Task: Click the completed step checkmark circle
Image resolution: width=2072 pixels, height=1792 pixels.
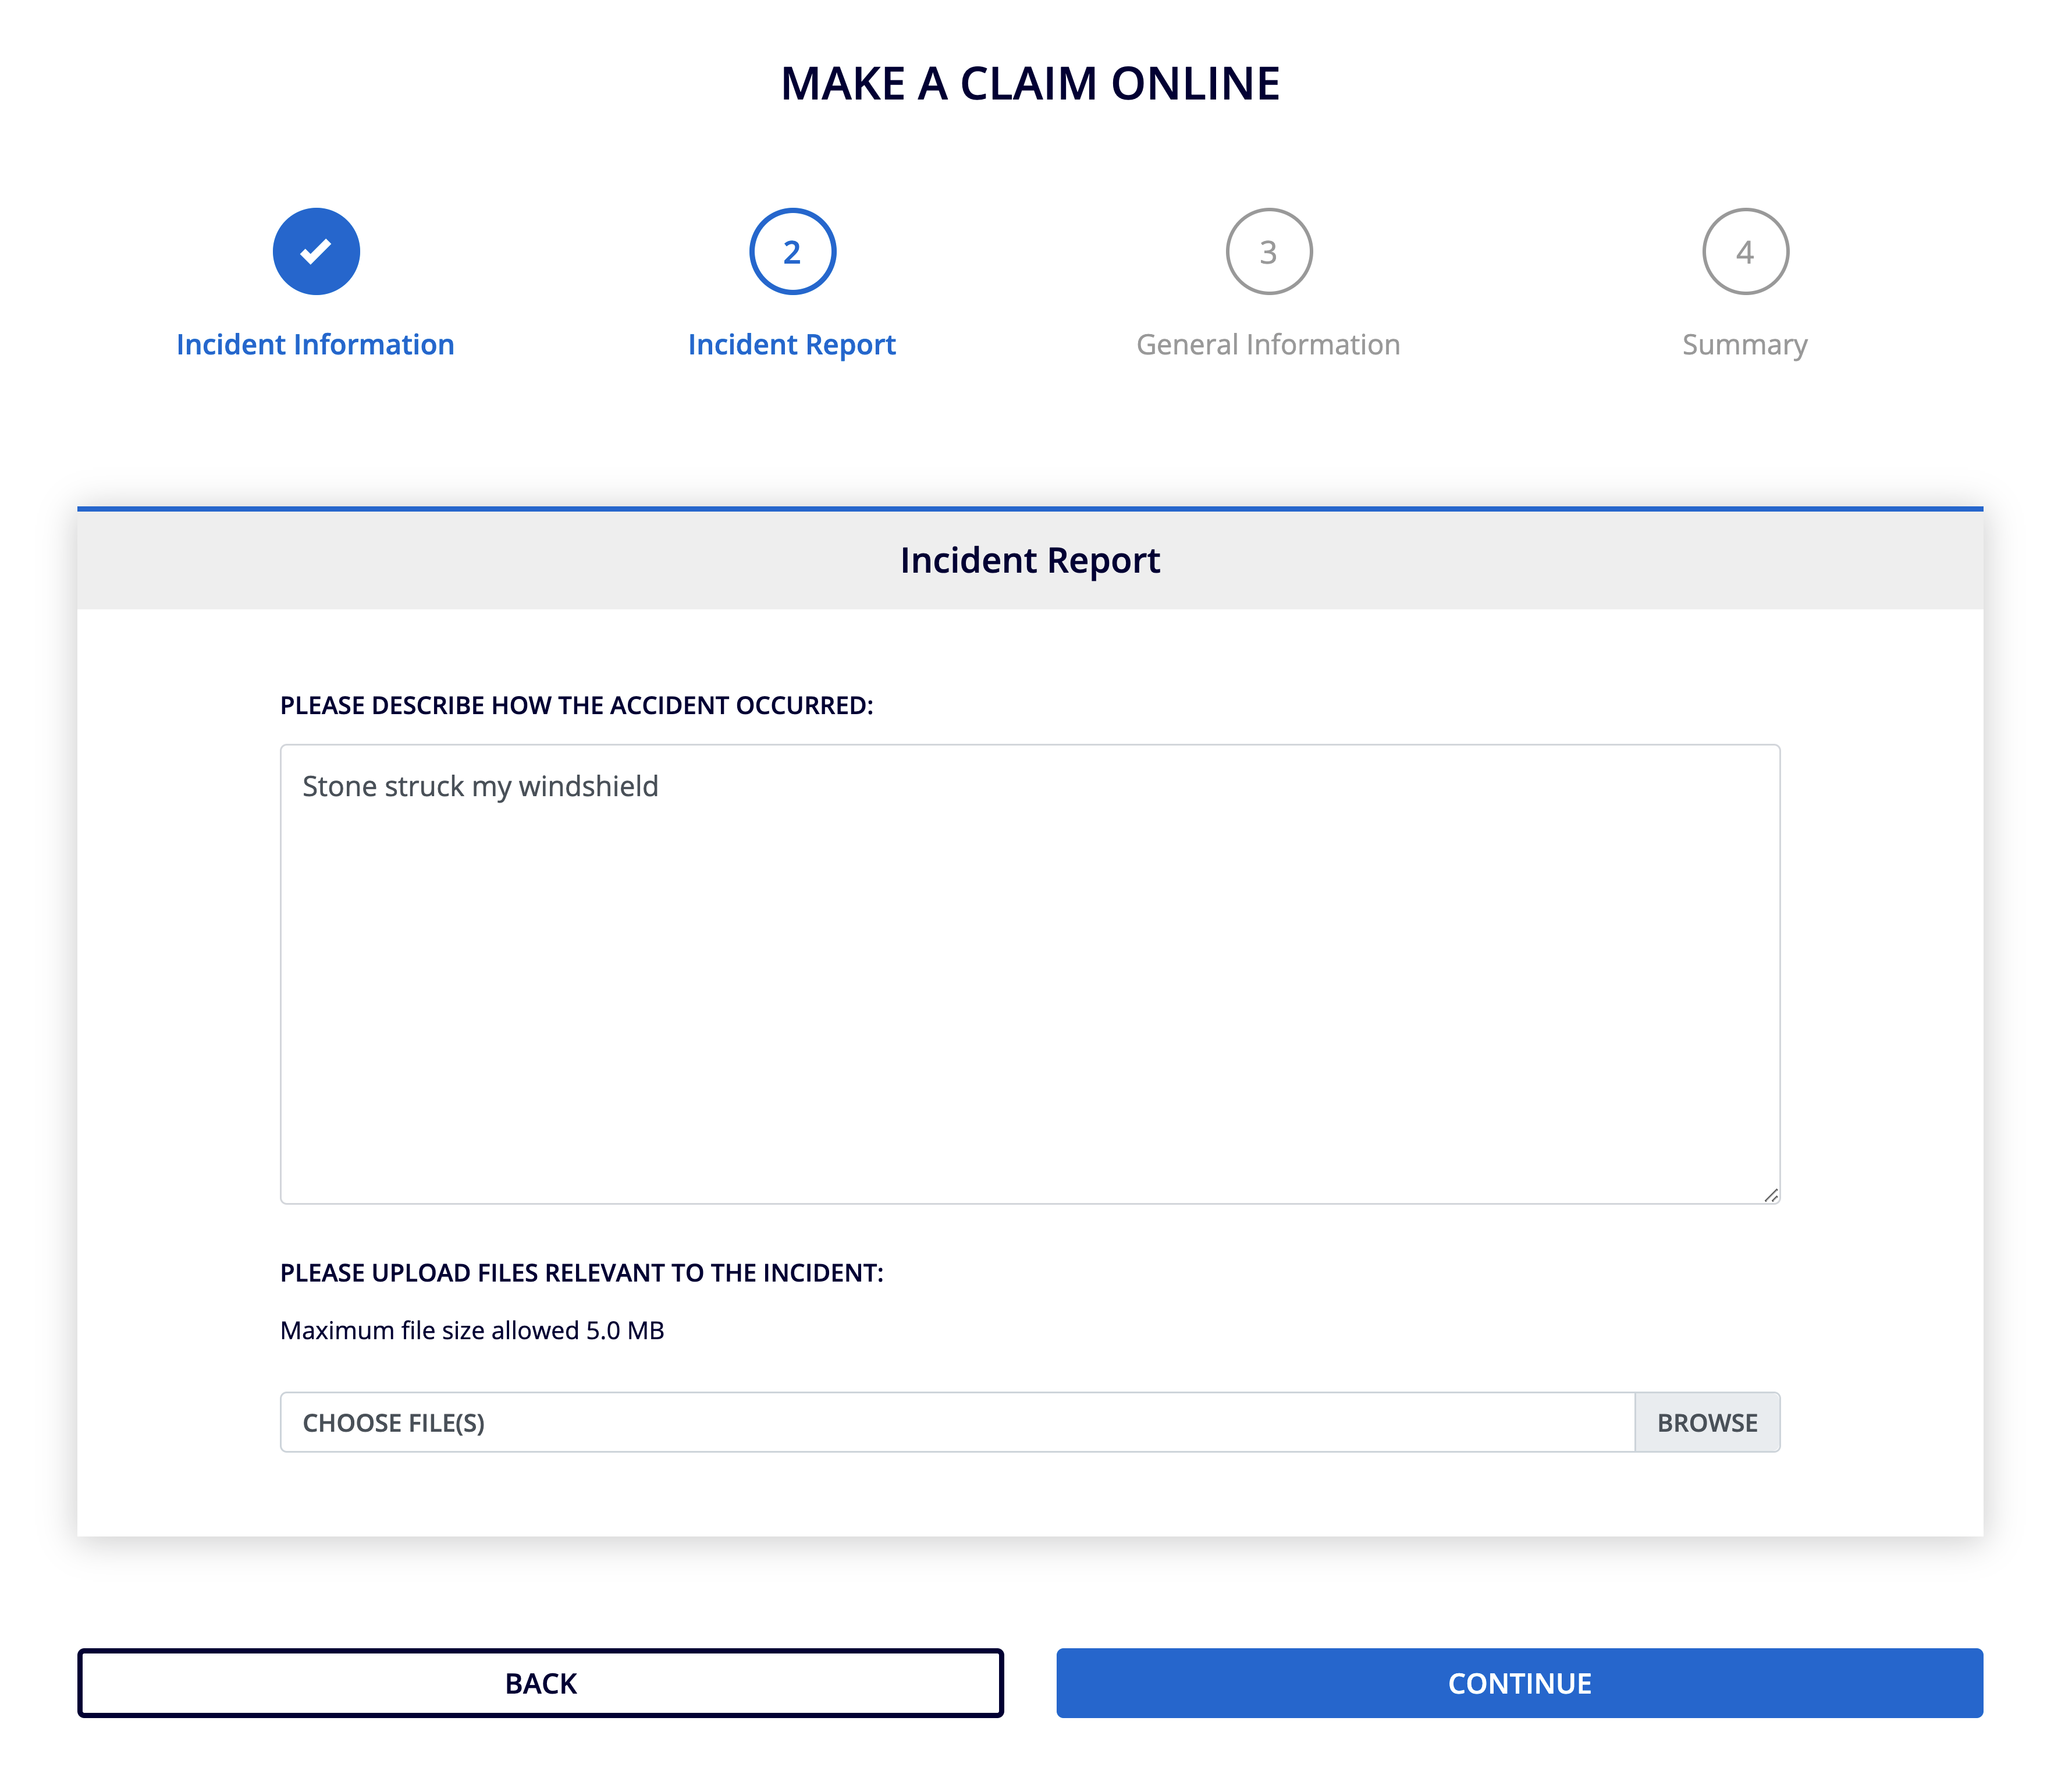Action: pyautogui.click(x=316, y=251)
